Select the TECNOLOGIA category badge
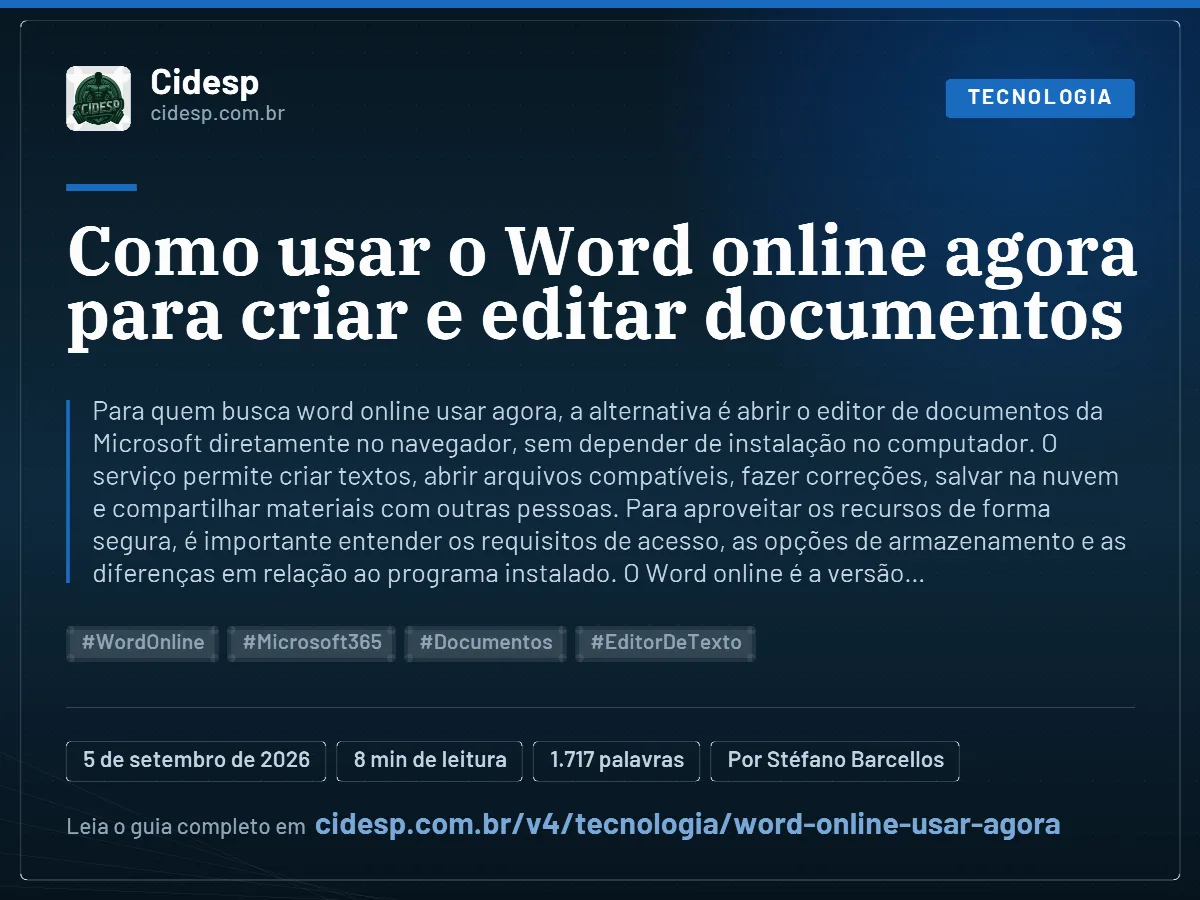 tap(1040, 98)
